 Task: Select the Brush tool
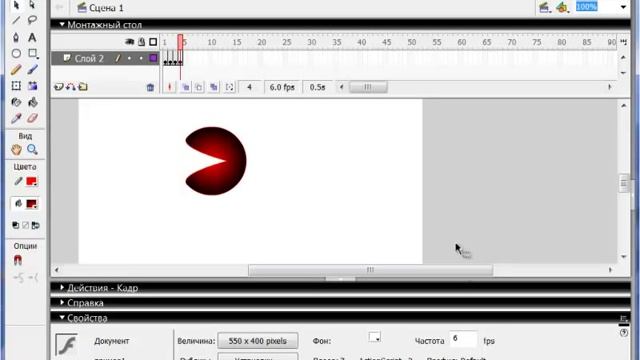[x=33, y=70]
